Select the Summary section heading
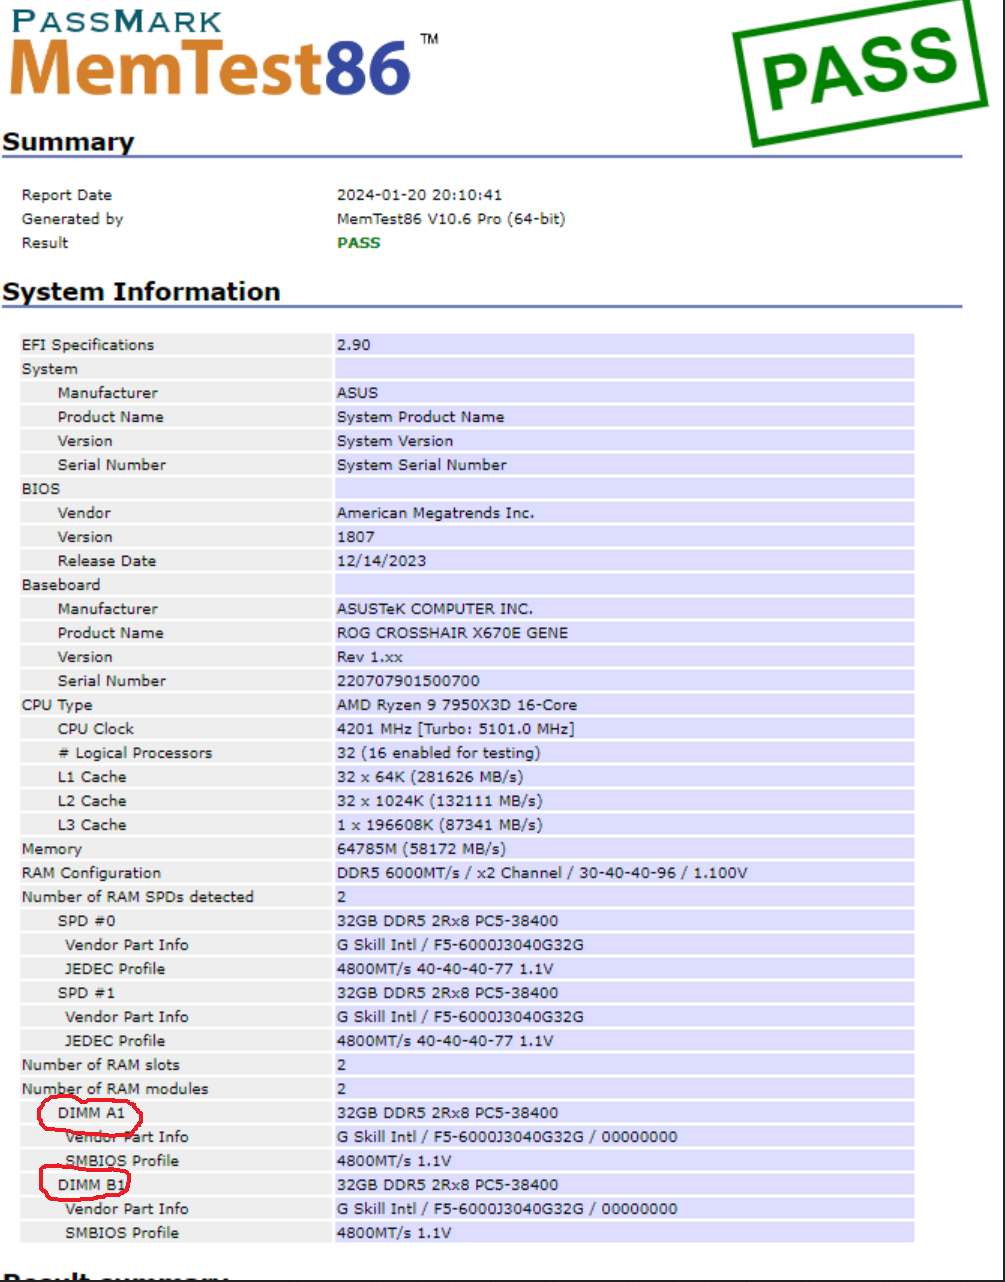 tap(68, 142)
